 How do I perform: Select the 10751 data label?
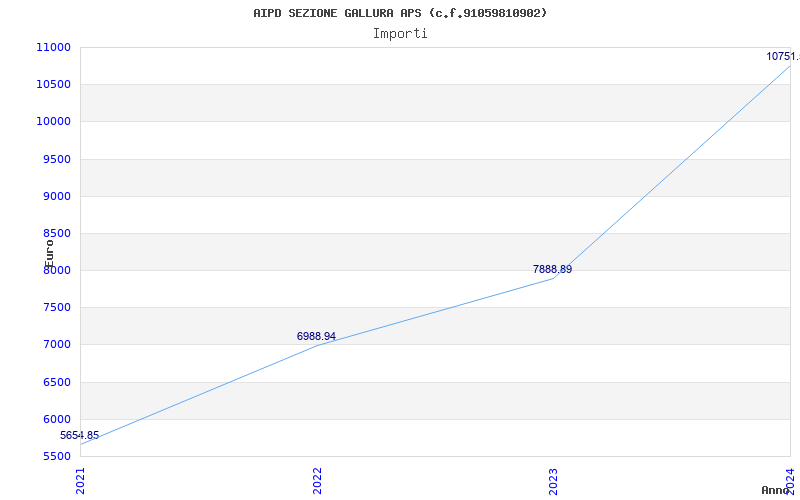click(x=783, y=57)
